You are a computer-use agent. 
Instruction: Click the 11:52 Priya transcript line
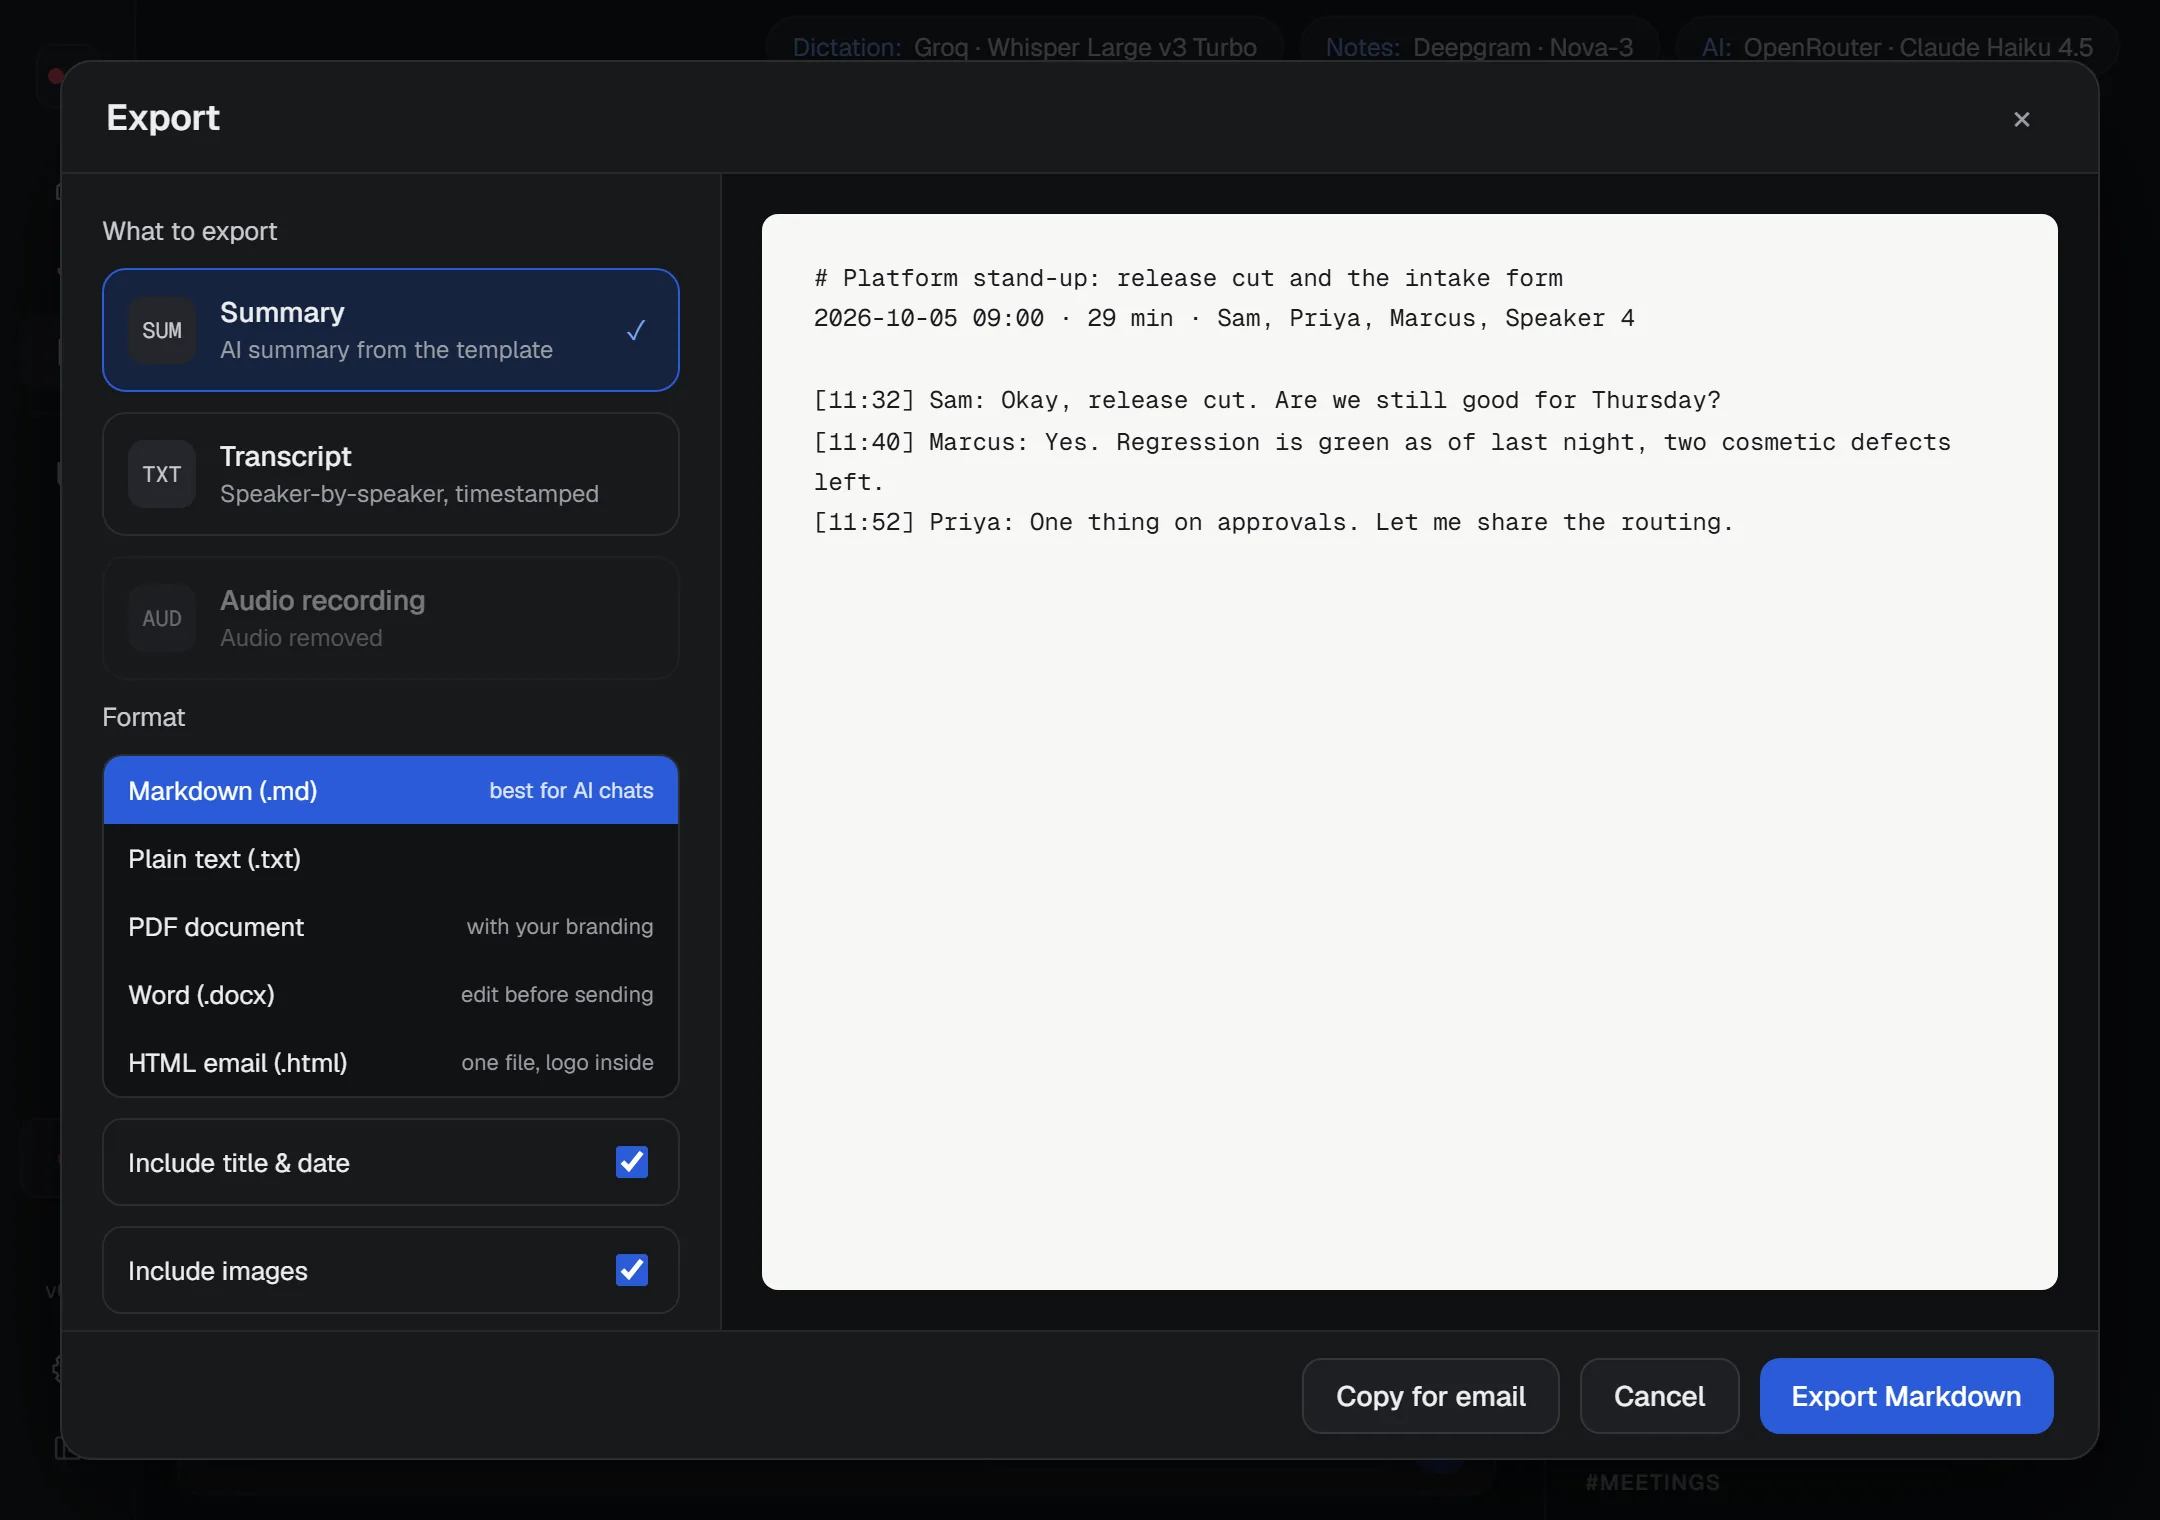pyautogui.click(x=1273, y=522)
